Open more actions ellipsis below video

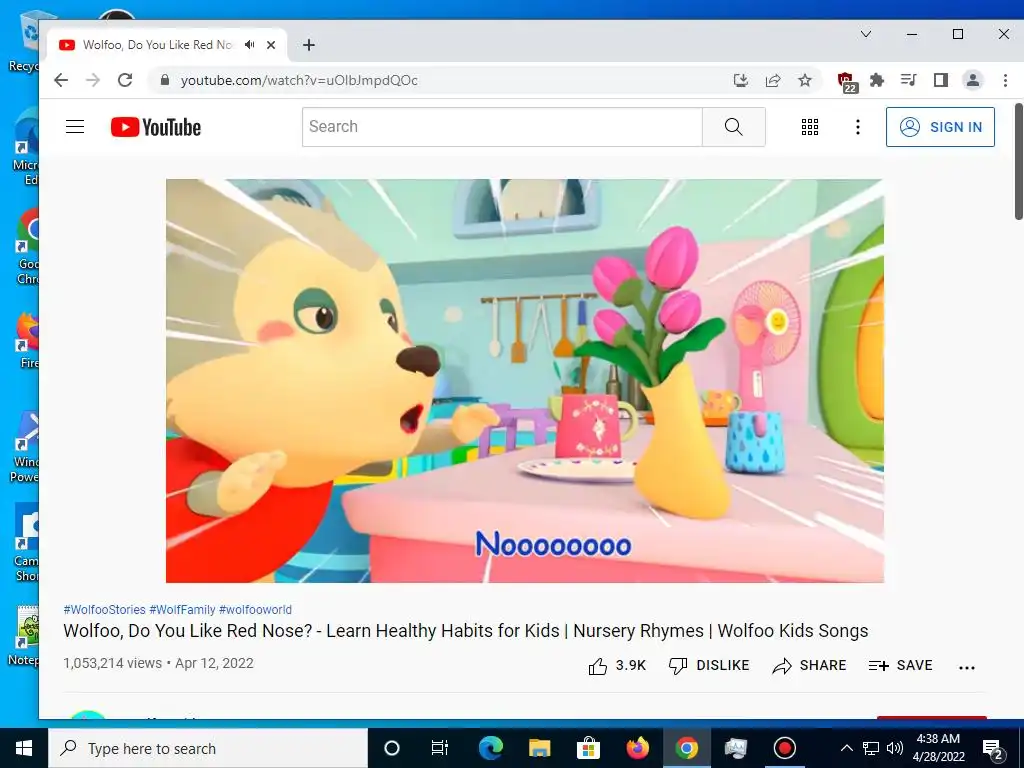click(967, 667)
